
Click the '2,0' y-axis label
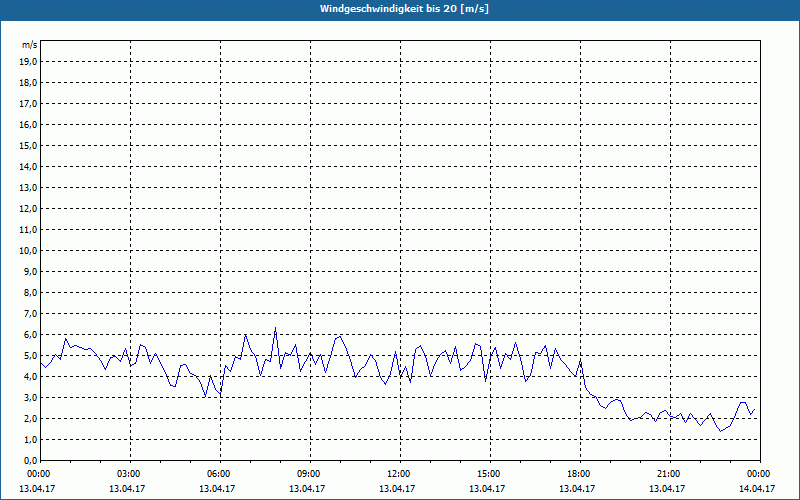click(x=31, y=418)
